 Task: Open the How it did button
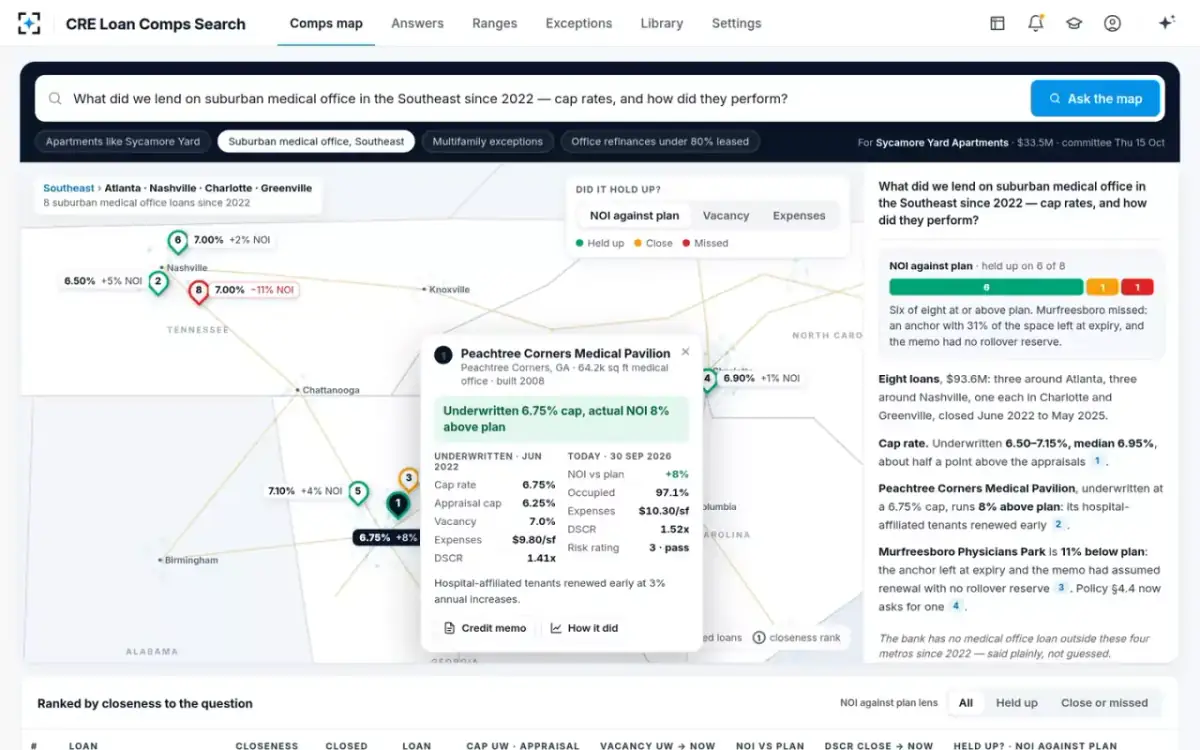pos(584,628)
